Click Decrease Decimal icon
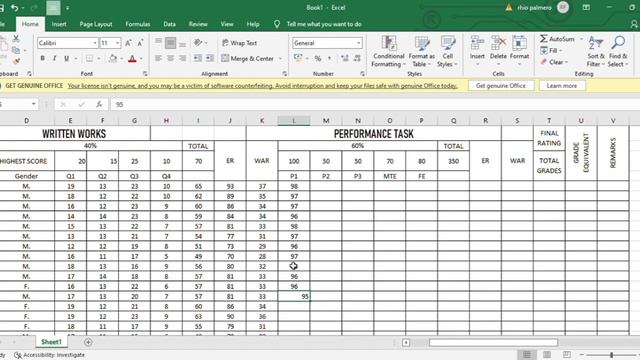The width and height of the screenshot is (640, 360). tap(357, 58)
